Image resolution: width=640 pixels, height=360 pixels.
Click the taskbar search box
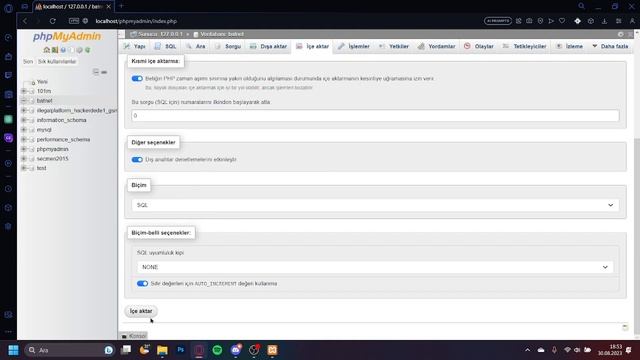pyautogui.click(x=69, y=350)
